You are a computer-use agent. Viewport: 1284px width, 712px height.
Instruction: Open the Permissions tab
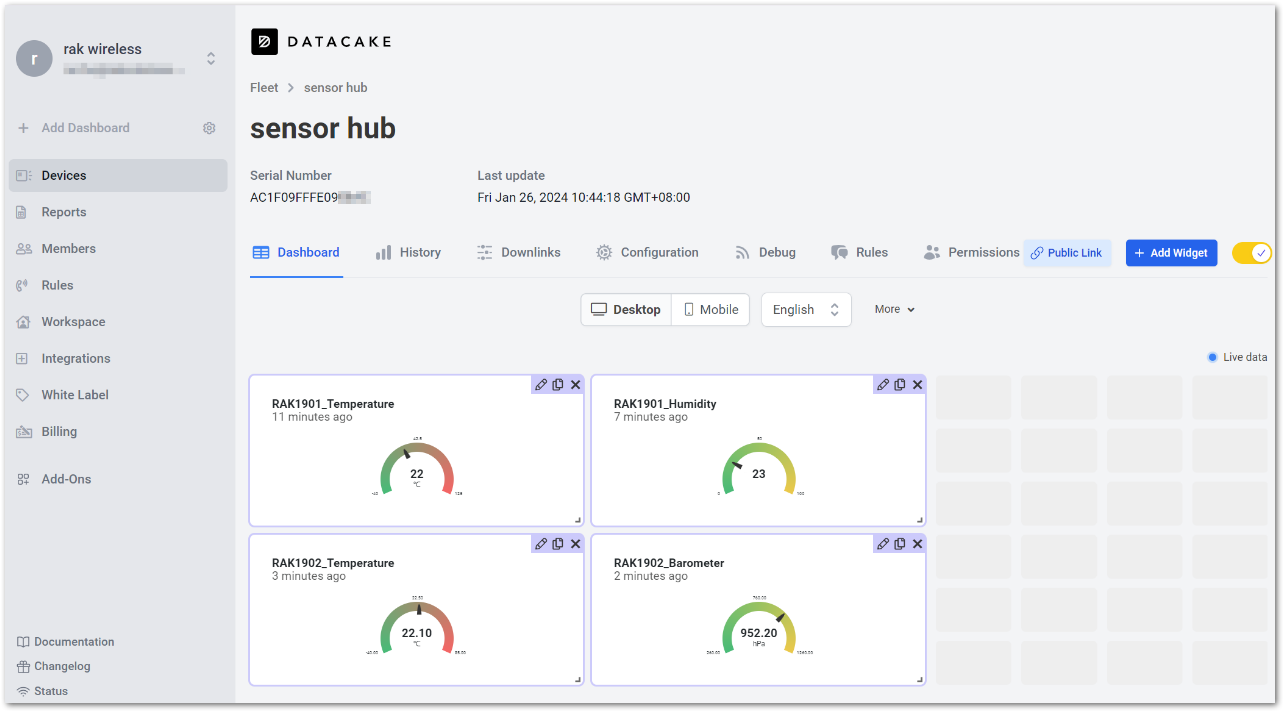click(x=971, y=252)
